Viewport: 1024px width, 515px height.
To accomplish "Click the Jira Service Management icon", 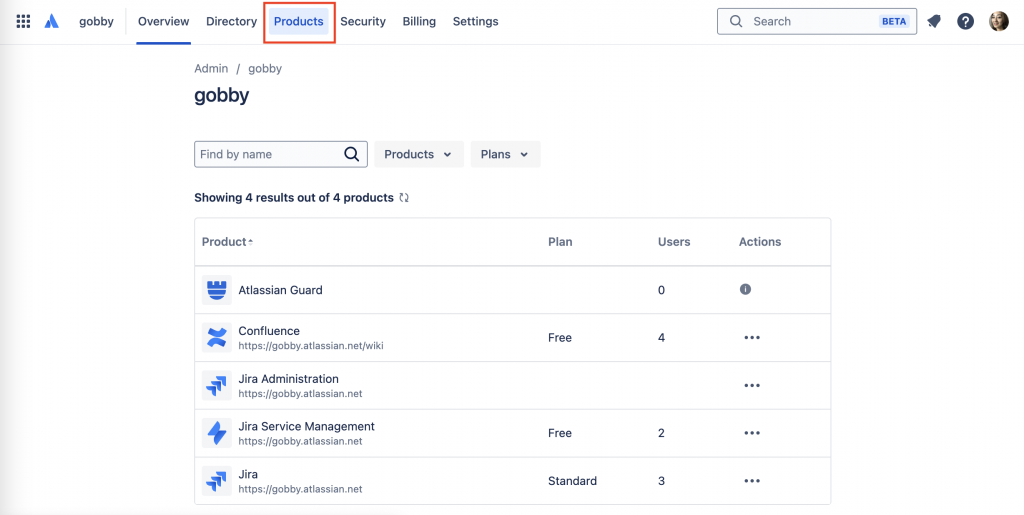I will tap(216, 433).
